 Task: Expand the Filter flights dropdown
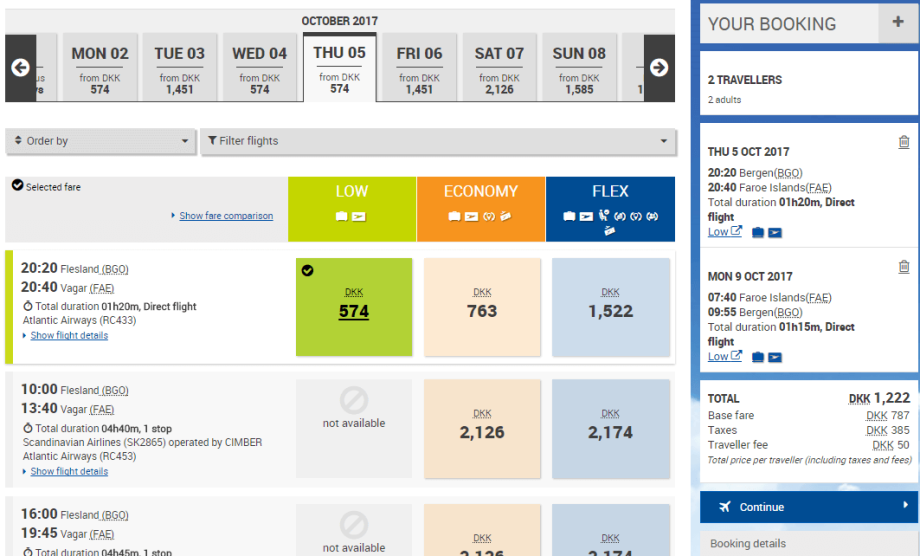click(x=438, y=141)
